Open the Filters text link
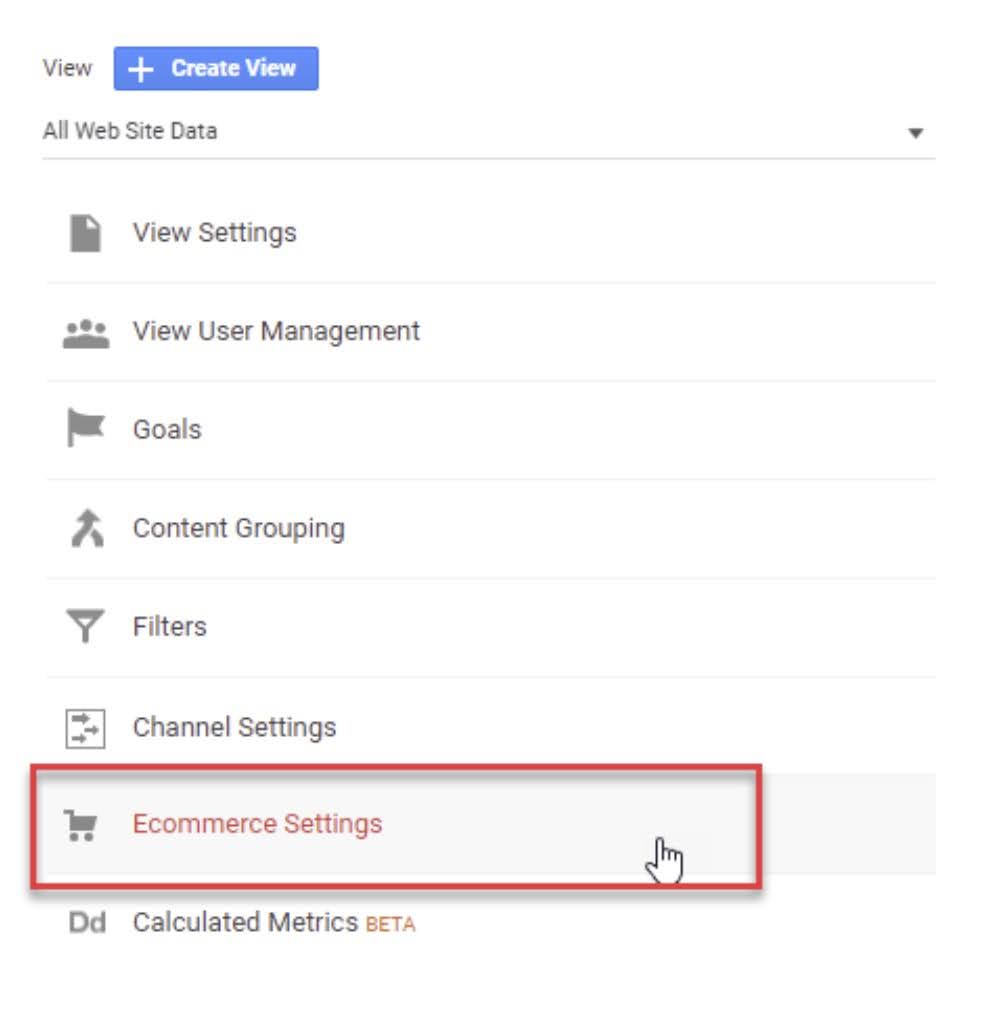The height and width of the screenshot is (1034, 988). 170,626
